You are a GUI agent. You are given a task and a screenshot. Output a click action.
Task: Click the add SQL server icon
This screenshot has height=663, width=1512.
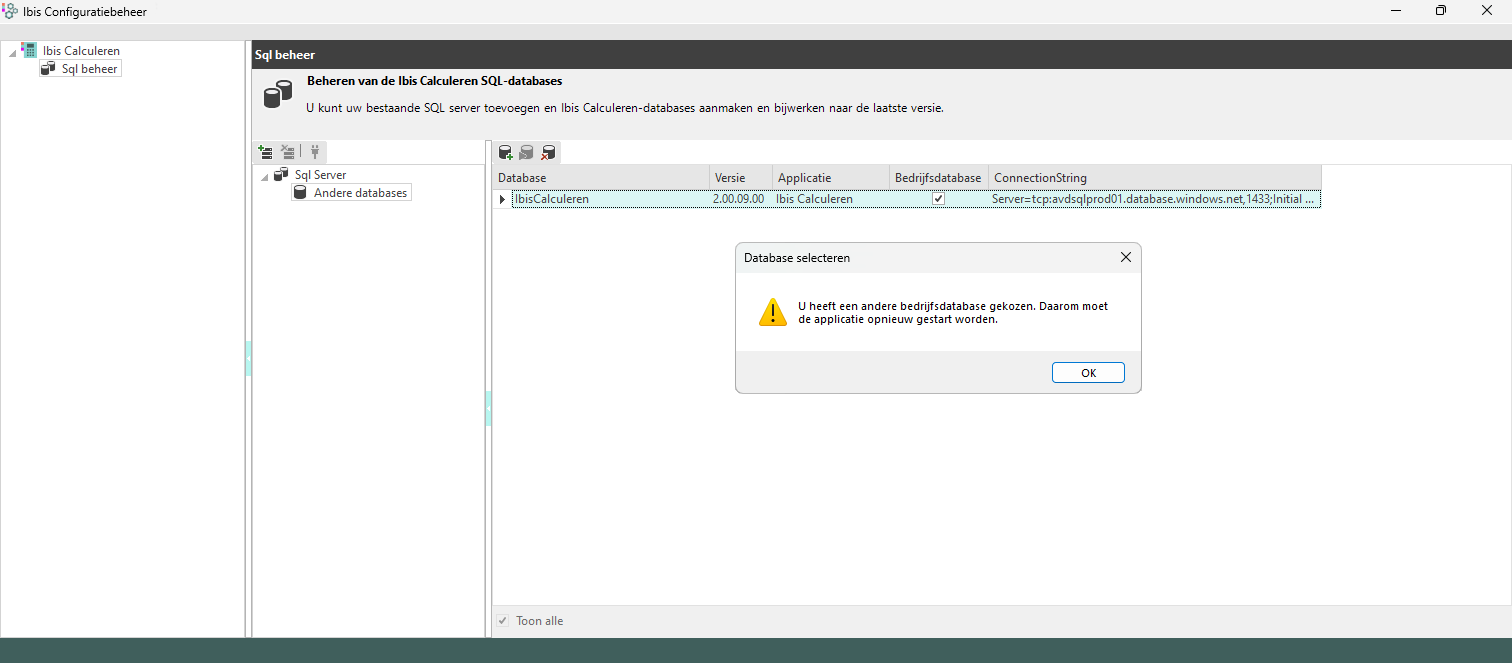point(265,152)
